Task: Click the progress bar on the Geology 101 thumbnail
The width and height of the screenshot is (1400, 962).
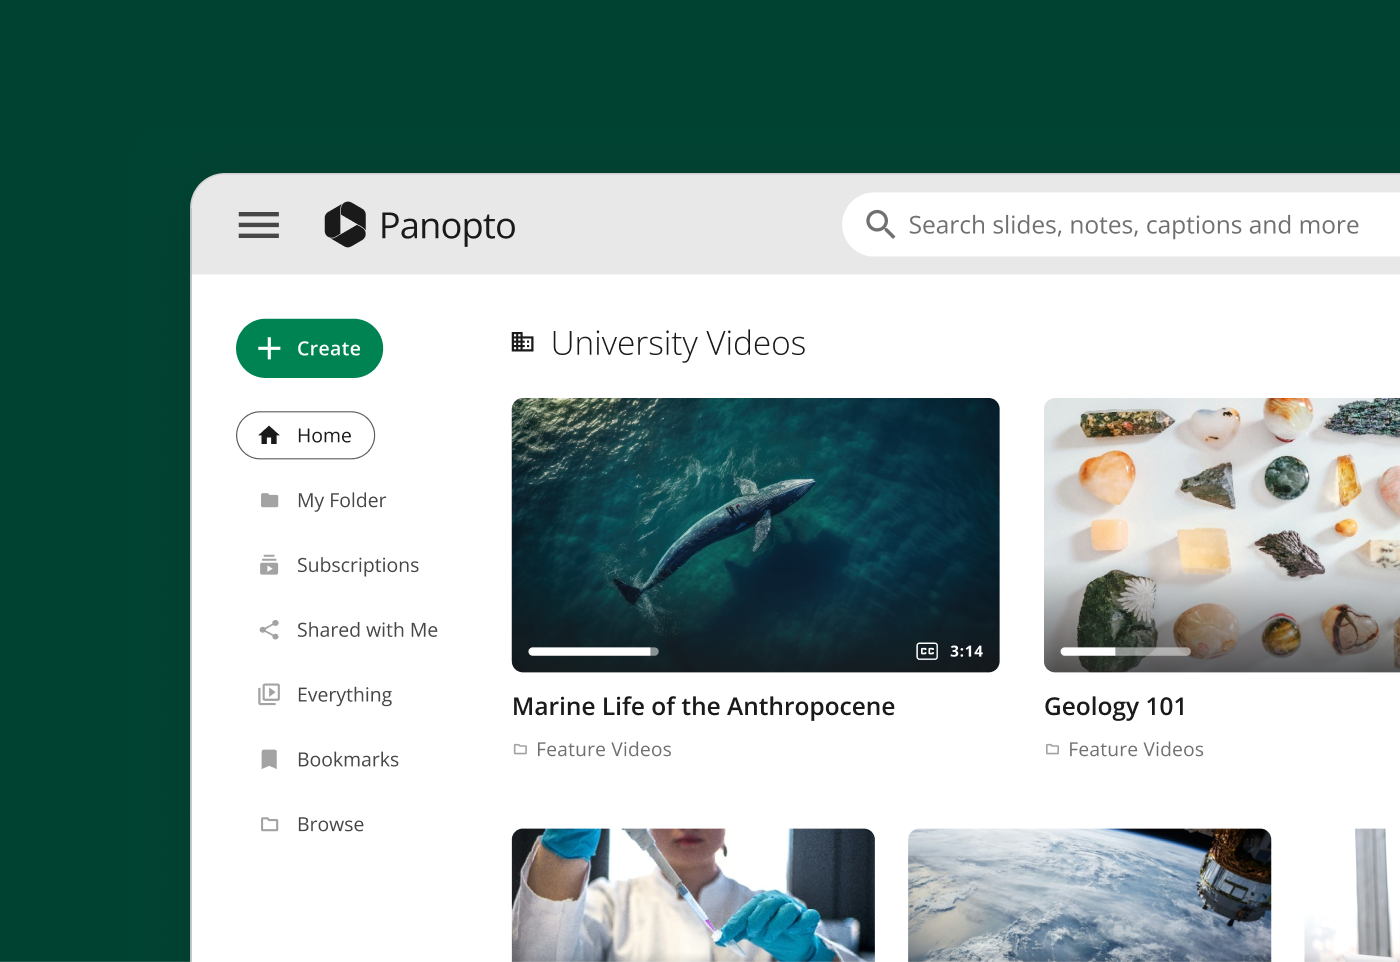Action: (1125, 652)
